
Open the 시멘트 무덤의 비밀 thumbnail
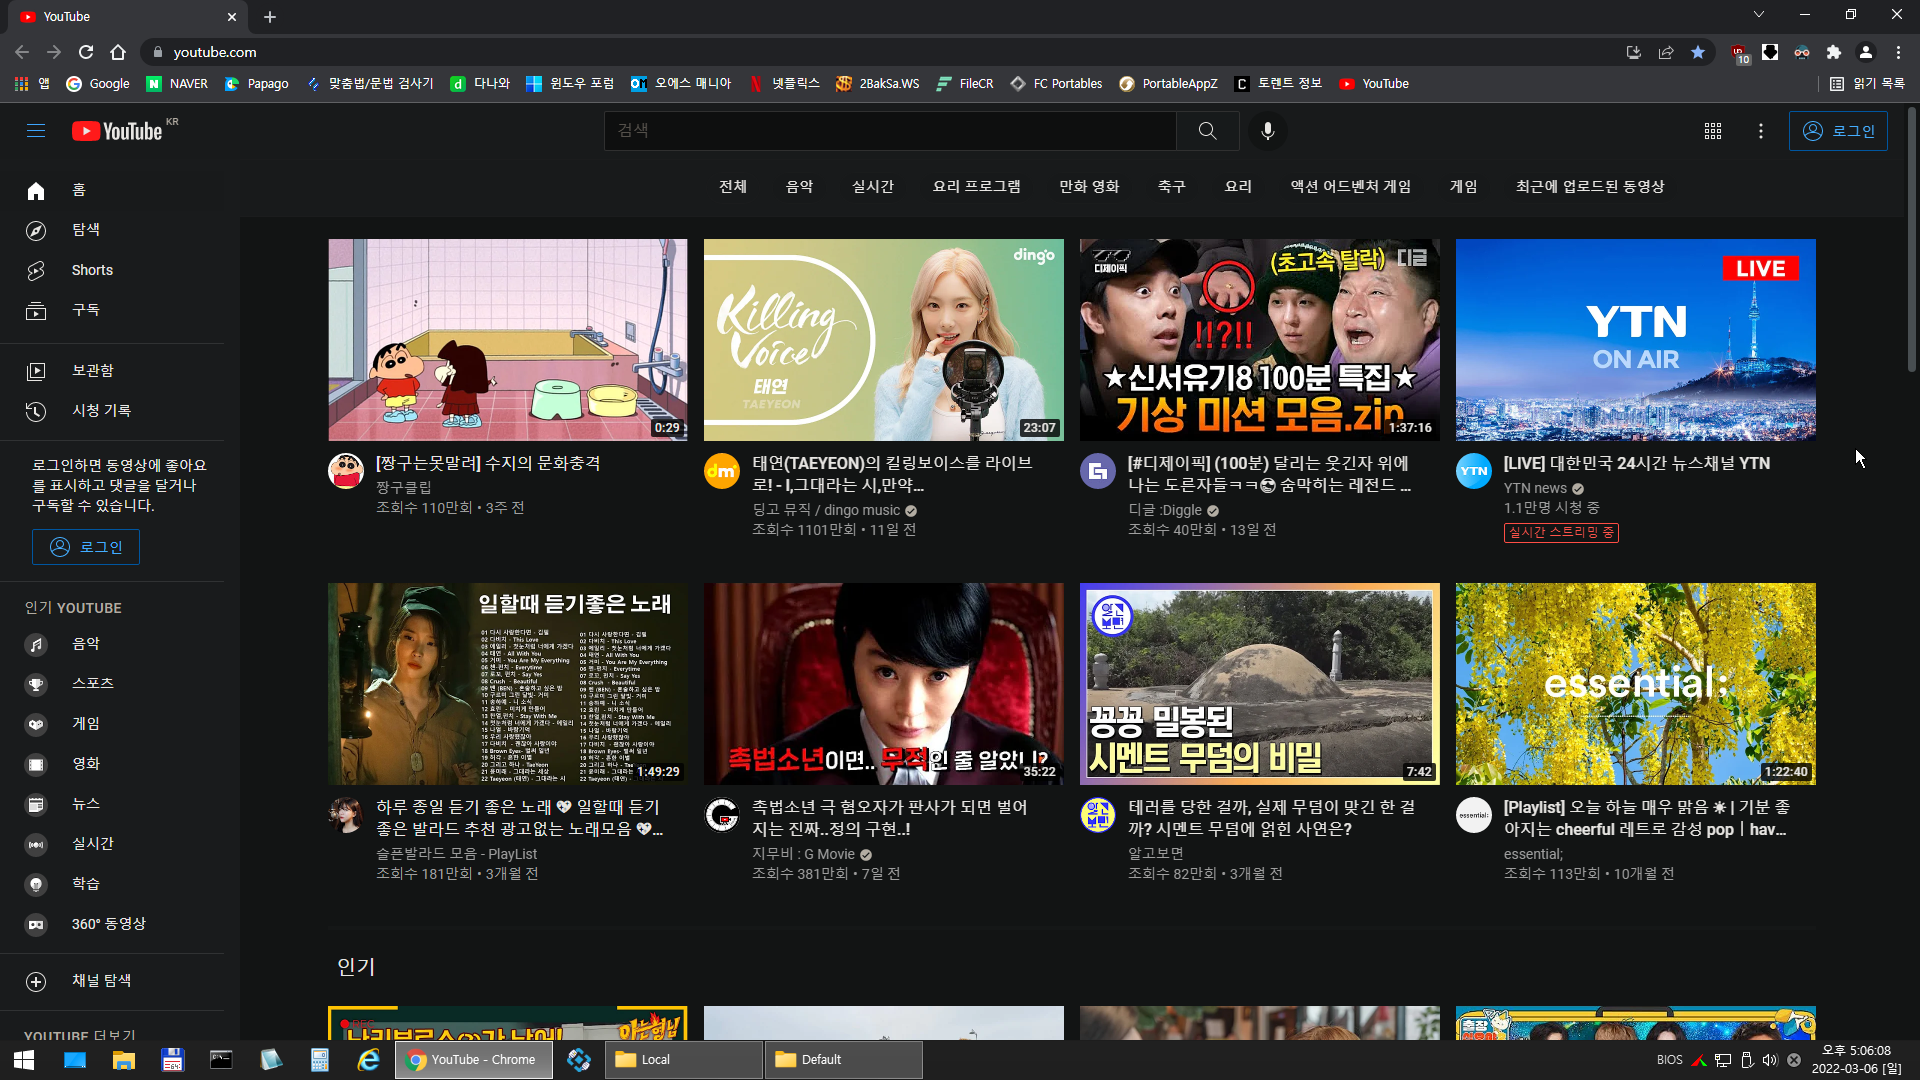1260,684
